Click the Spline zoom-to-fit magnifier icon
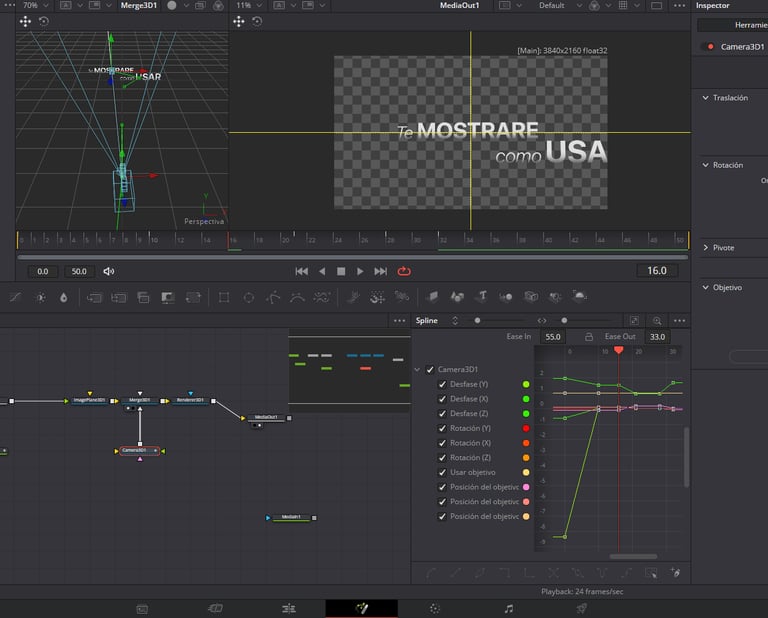This screenshot has height=618, width=768. [657, 321]
